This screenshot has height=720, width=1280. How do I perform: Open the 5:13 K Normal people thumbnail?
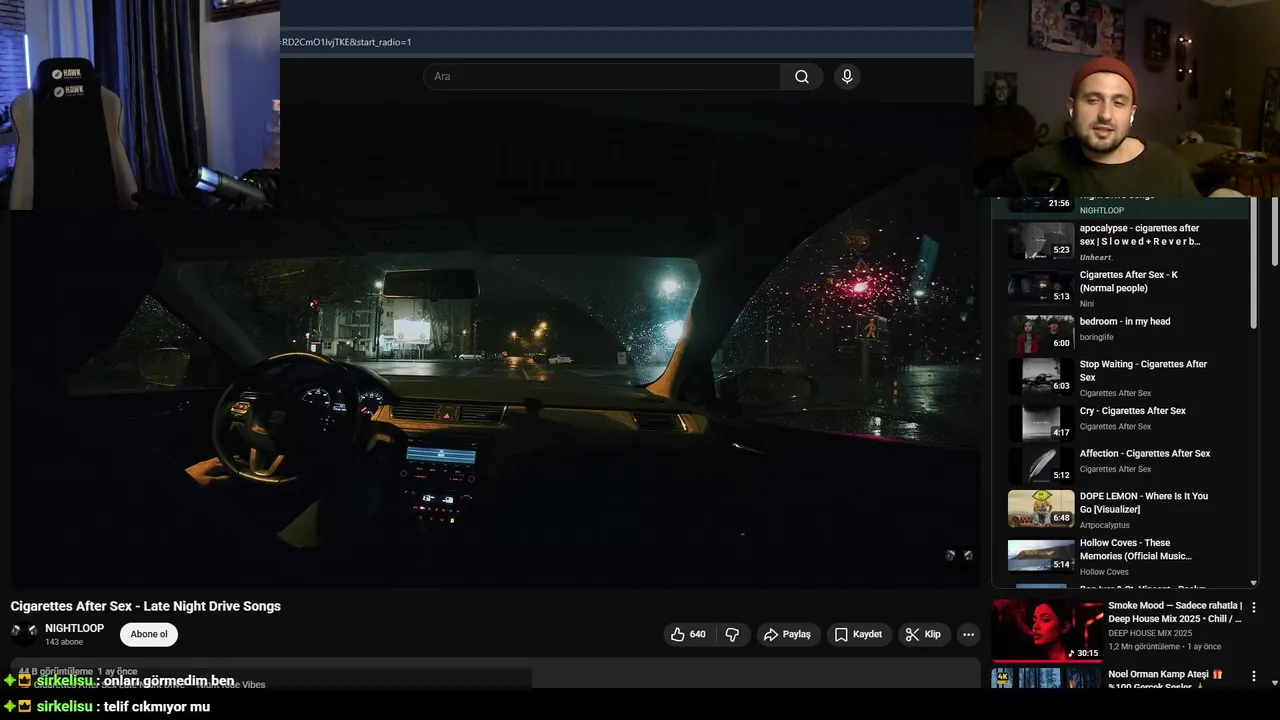point(1041,286)
